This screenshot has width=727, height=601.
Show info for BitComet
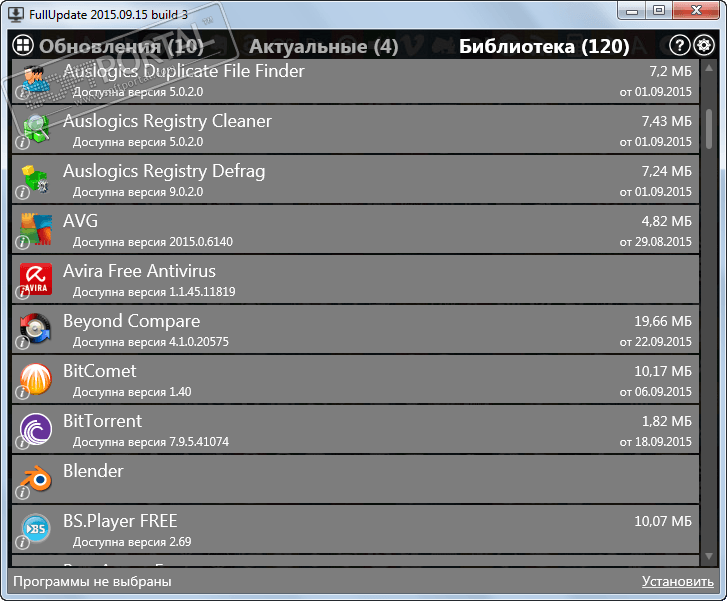pos(22,392)
